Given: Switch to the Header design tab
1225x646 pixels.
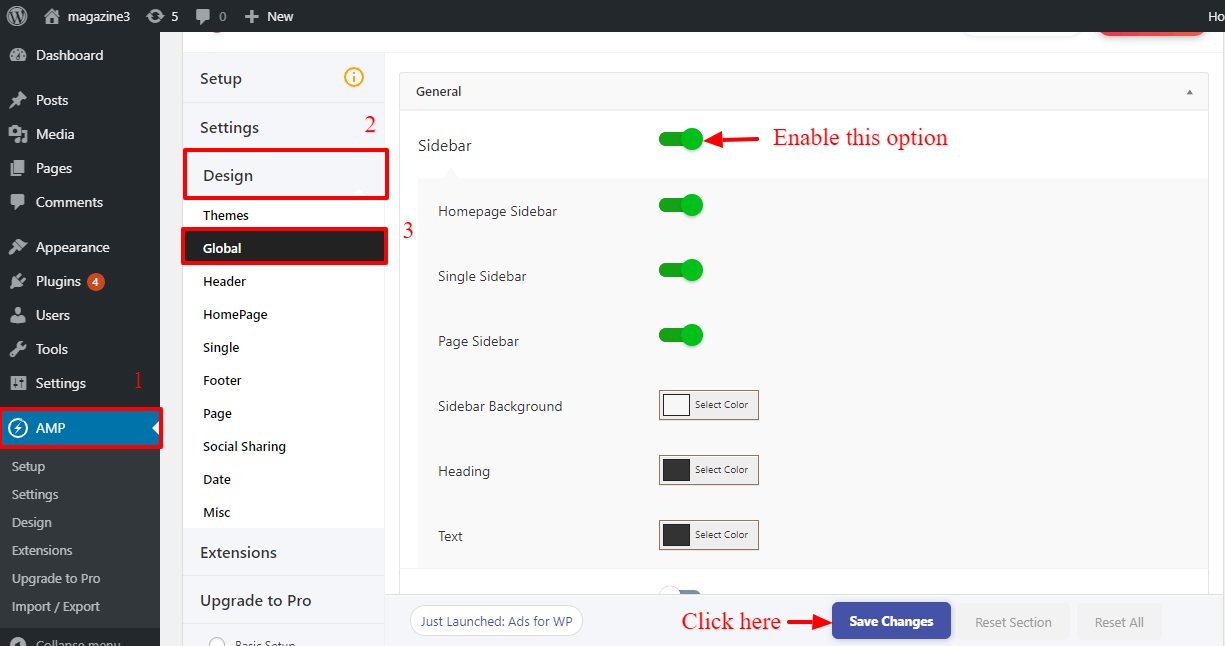Looking at the screenshot, I should tap(224, 281).
